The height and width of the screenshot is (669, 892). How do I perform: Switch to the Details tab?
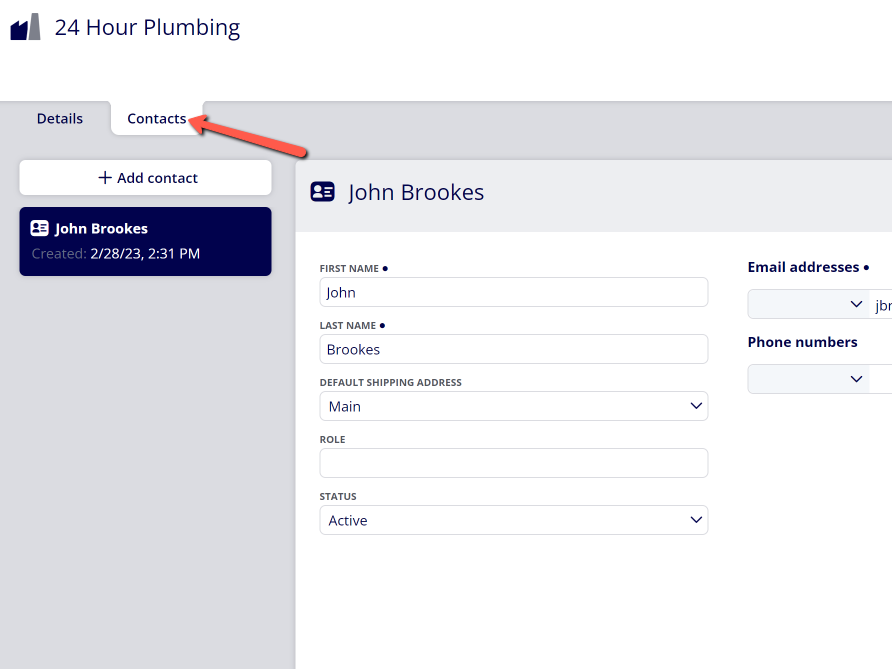point(60,118)
